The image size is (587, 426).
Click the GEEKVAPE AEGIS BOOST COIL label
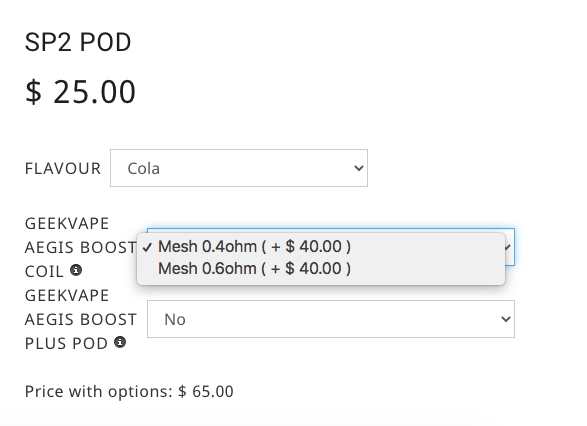(x=80, y=247)
